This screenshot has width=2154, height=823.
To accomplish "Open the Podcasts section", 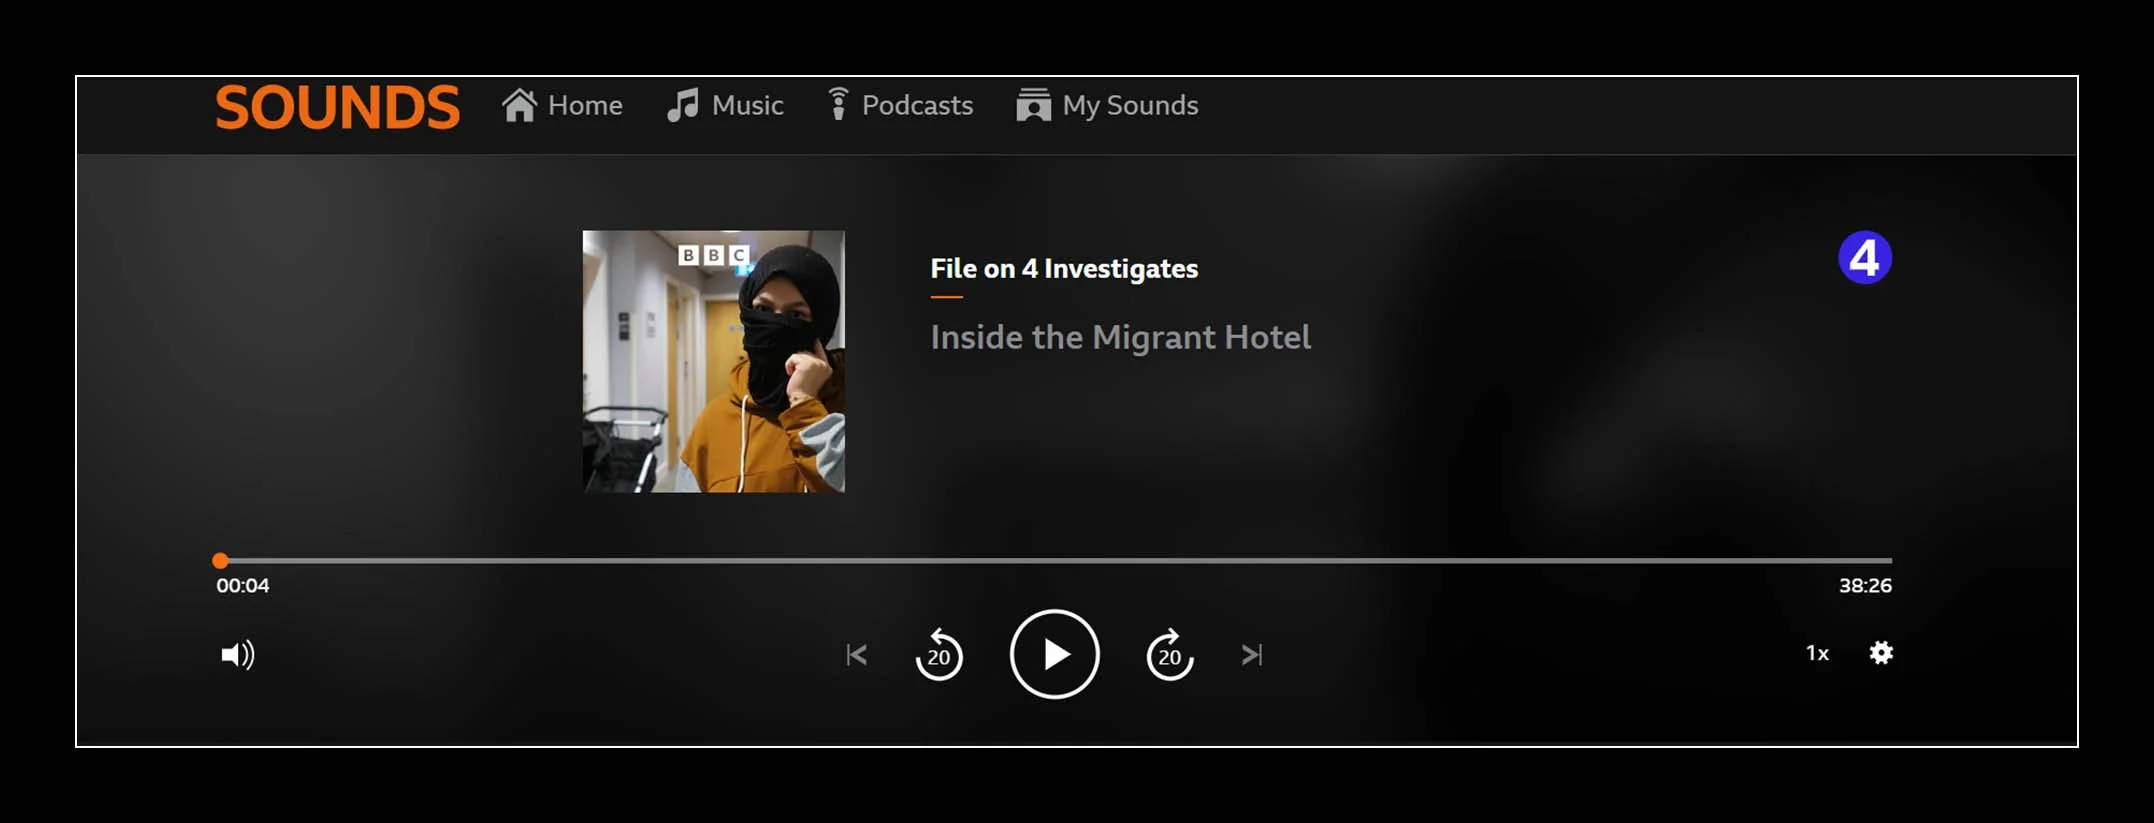I will coord(900,105).
